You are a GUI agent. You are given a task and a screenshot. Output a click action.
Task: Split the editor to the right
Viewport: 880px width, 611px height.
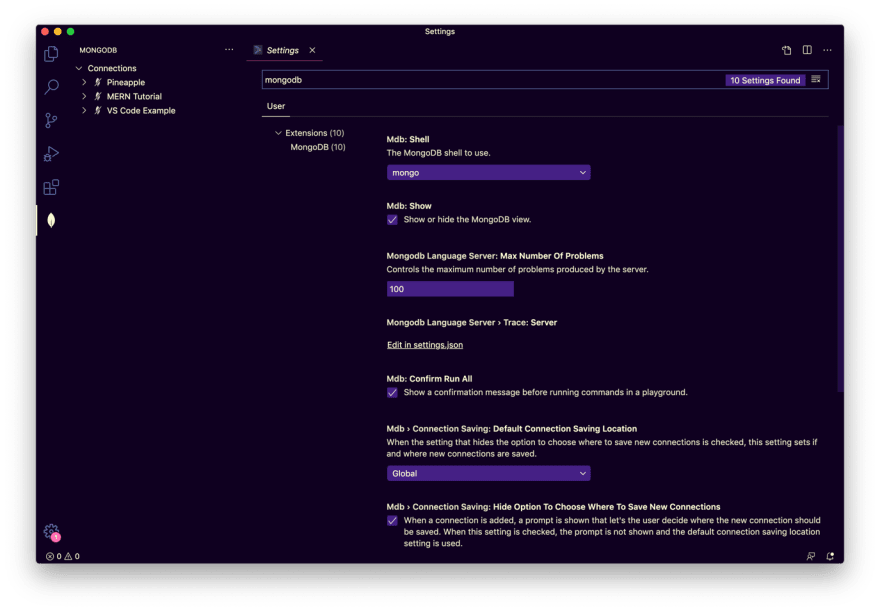coord(807,50)
